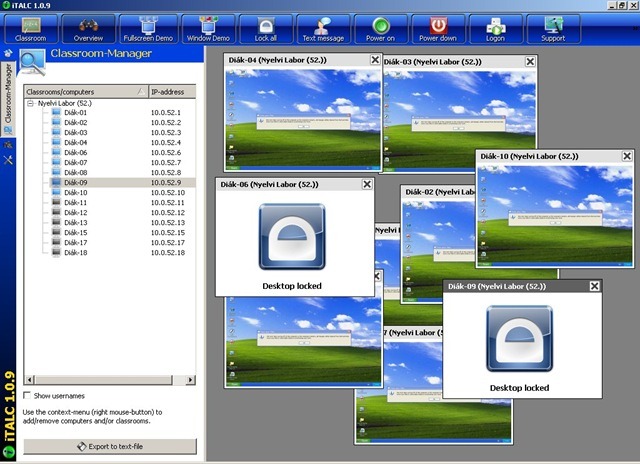Screen dimensions: 640x464
Task: Collapse the Nyelvi Labor (52.) classroom
Action: 30,102
